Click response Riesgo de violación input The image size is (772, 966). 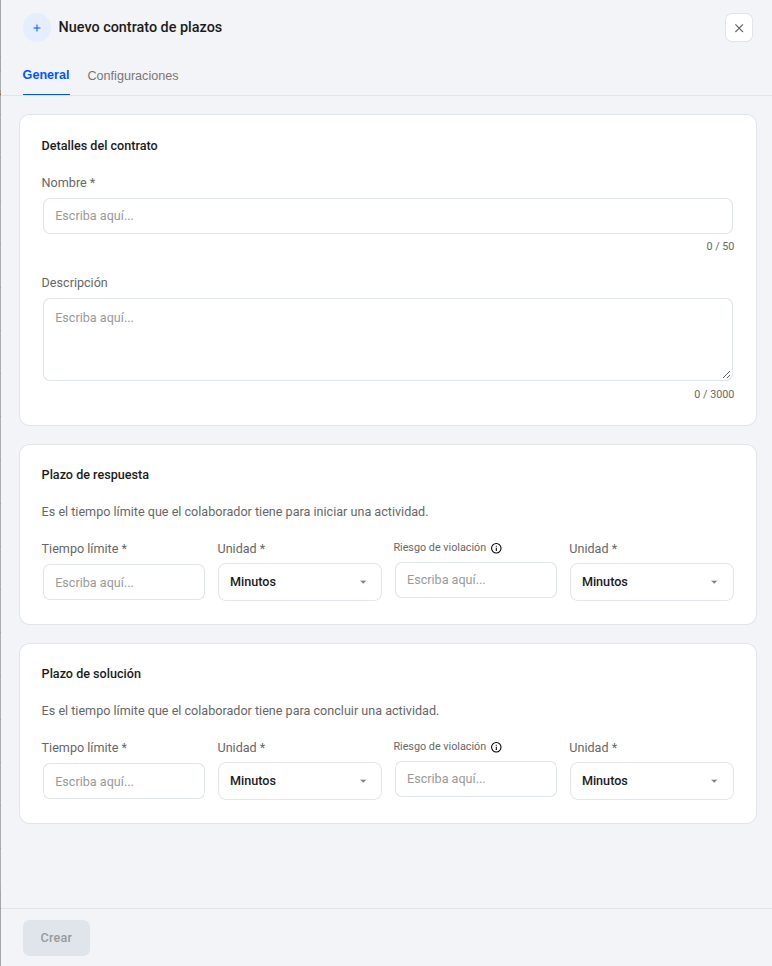click(476, 580)
